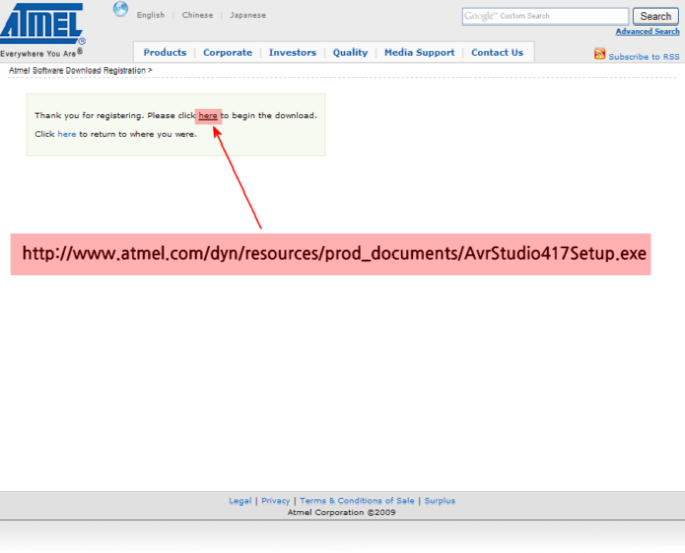Click Atmel Software Download Registration breadcrumb
Image resolution: width=685 pixels, height=553 pixels.
click(x=77, y=70)
